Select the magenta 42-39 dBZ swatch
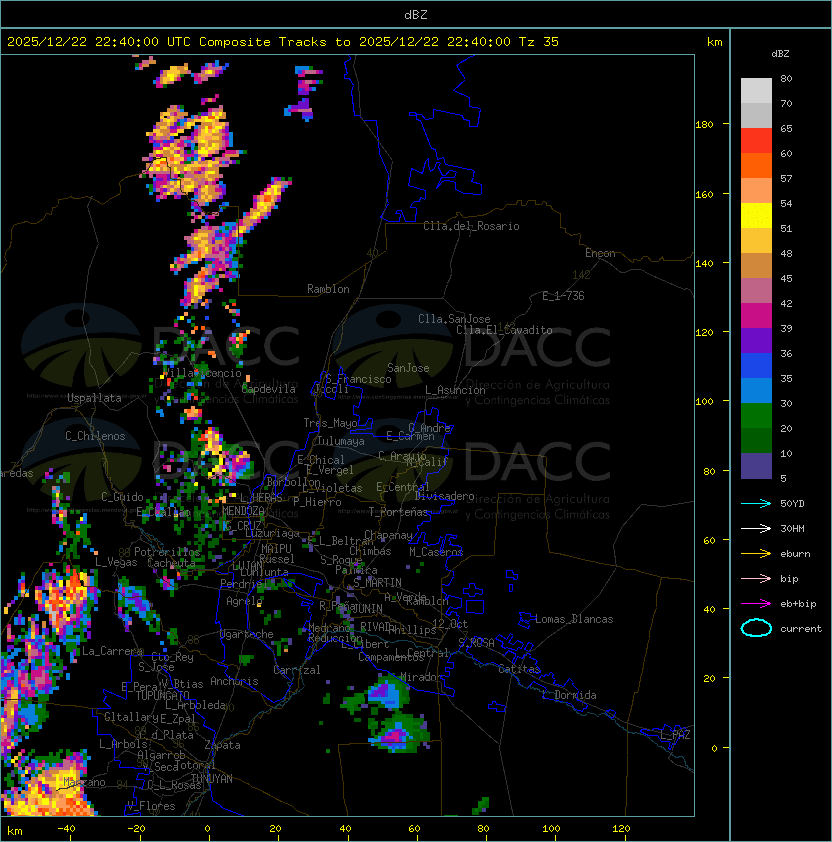This screenshot has width=832, height=842. click(756, 315)
